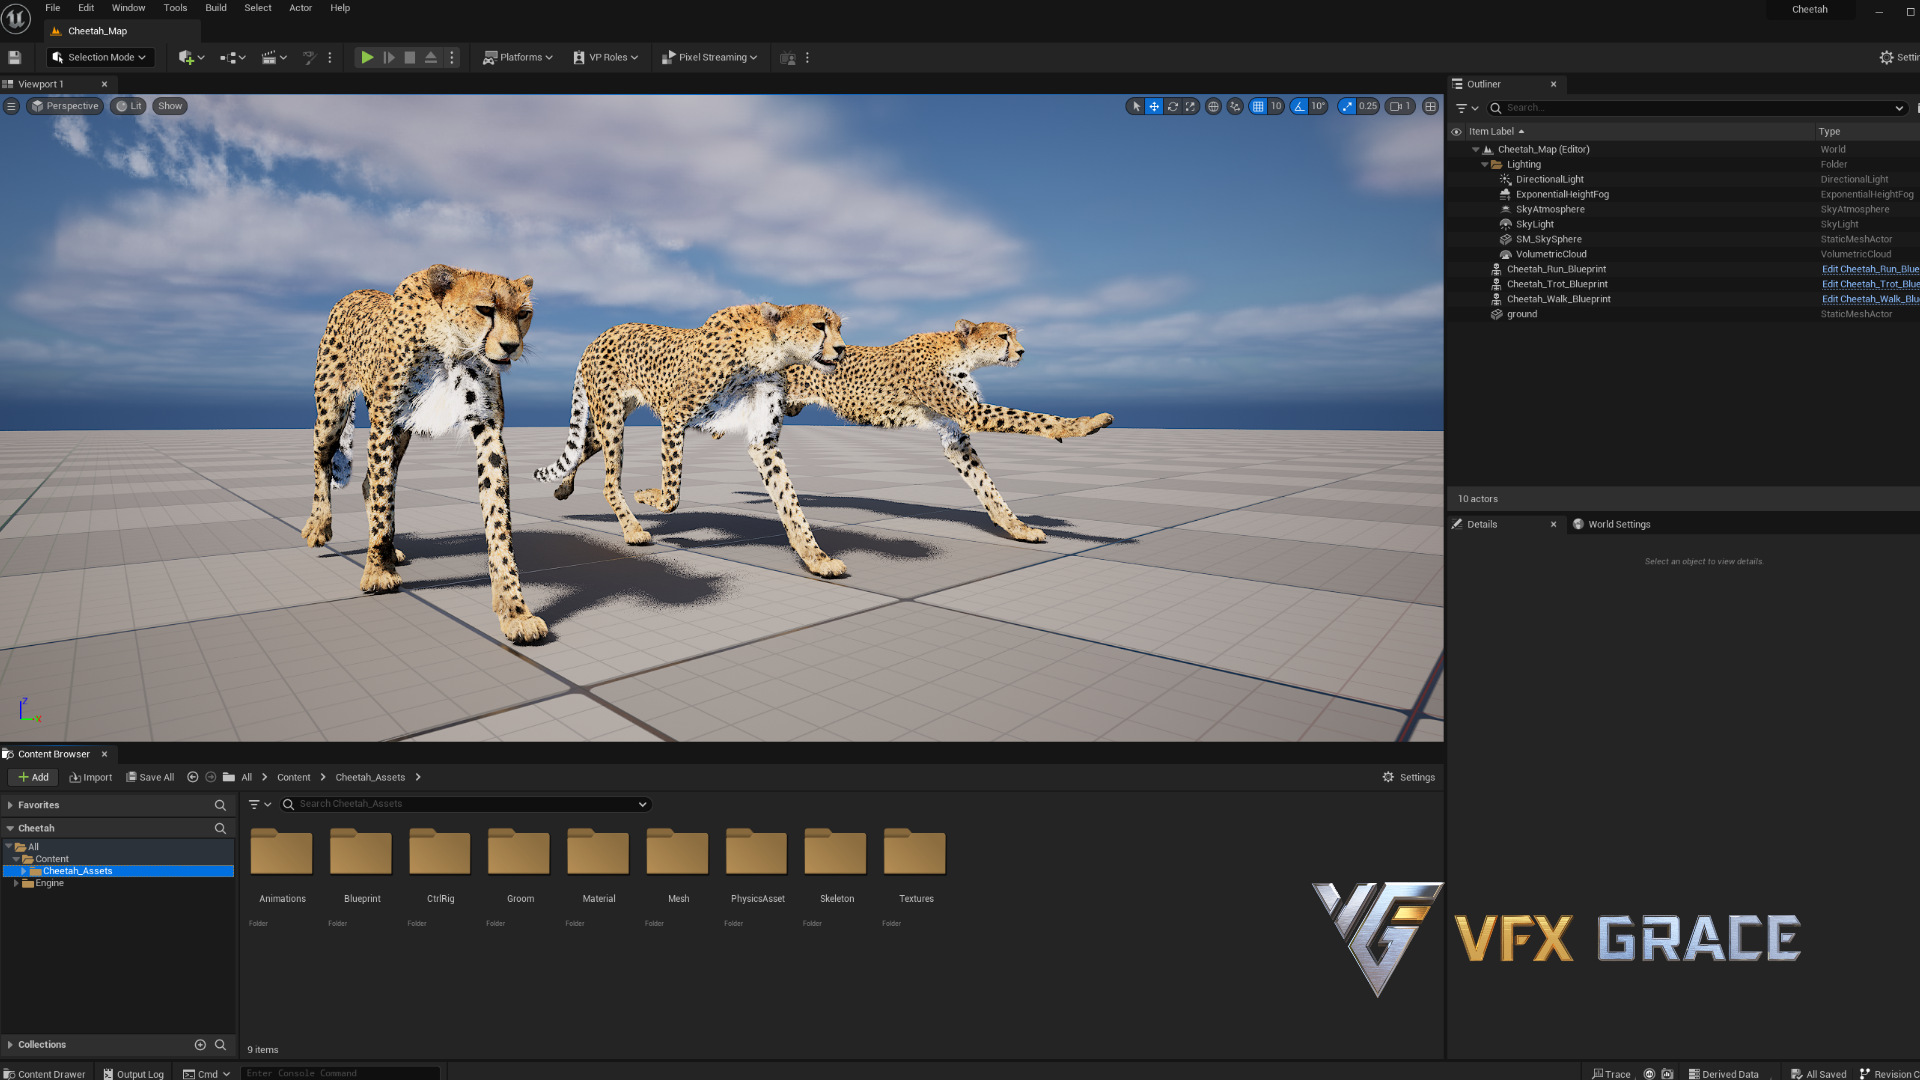The image size is (1920, 1080).
Task: Collapse the Lighting folder in Outliner
Action: [1485, 165]
